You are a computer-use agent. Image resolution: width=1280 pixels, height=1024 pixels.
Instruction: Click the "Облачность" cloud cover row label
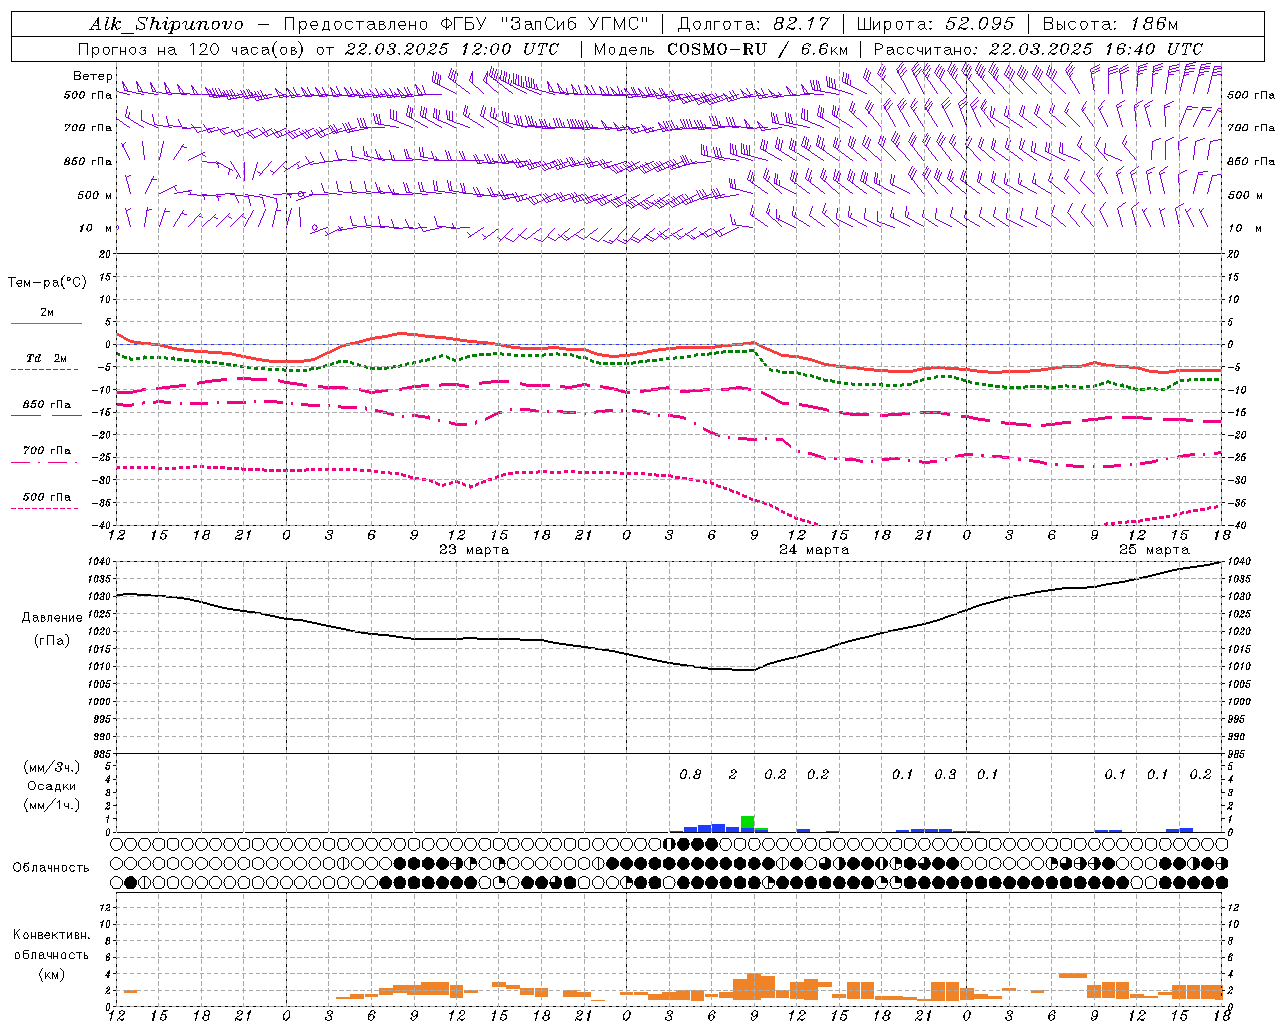tap(51, 867)
